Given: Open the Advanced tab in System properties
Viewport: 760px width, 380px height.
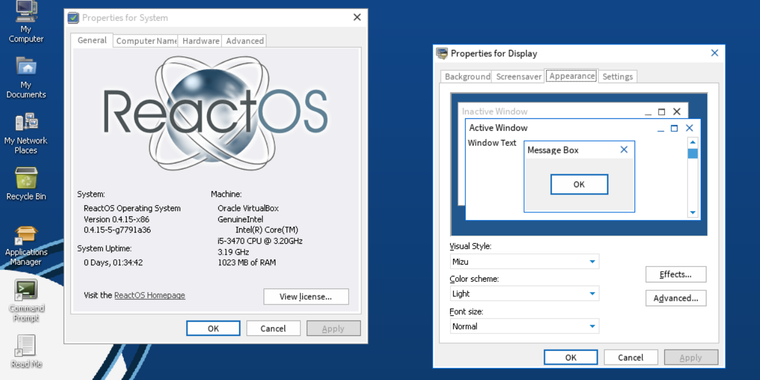Looking at the screenshot, I should tap(245, 41).
